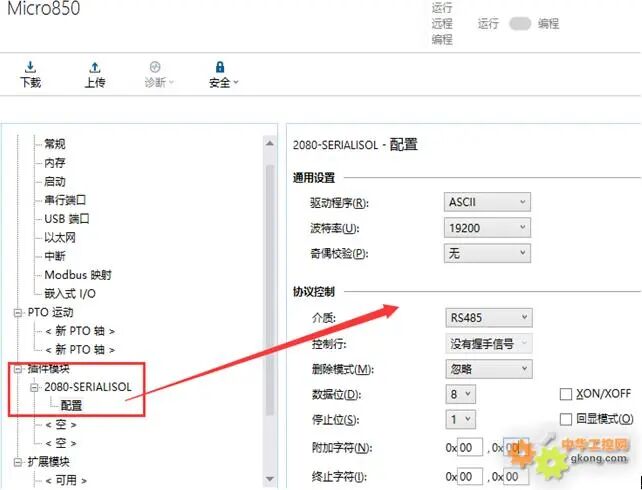Select the second < 新 PTO 轴 > item

80,350
